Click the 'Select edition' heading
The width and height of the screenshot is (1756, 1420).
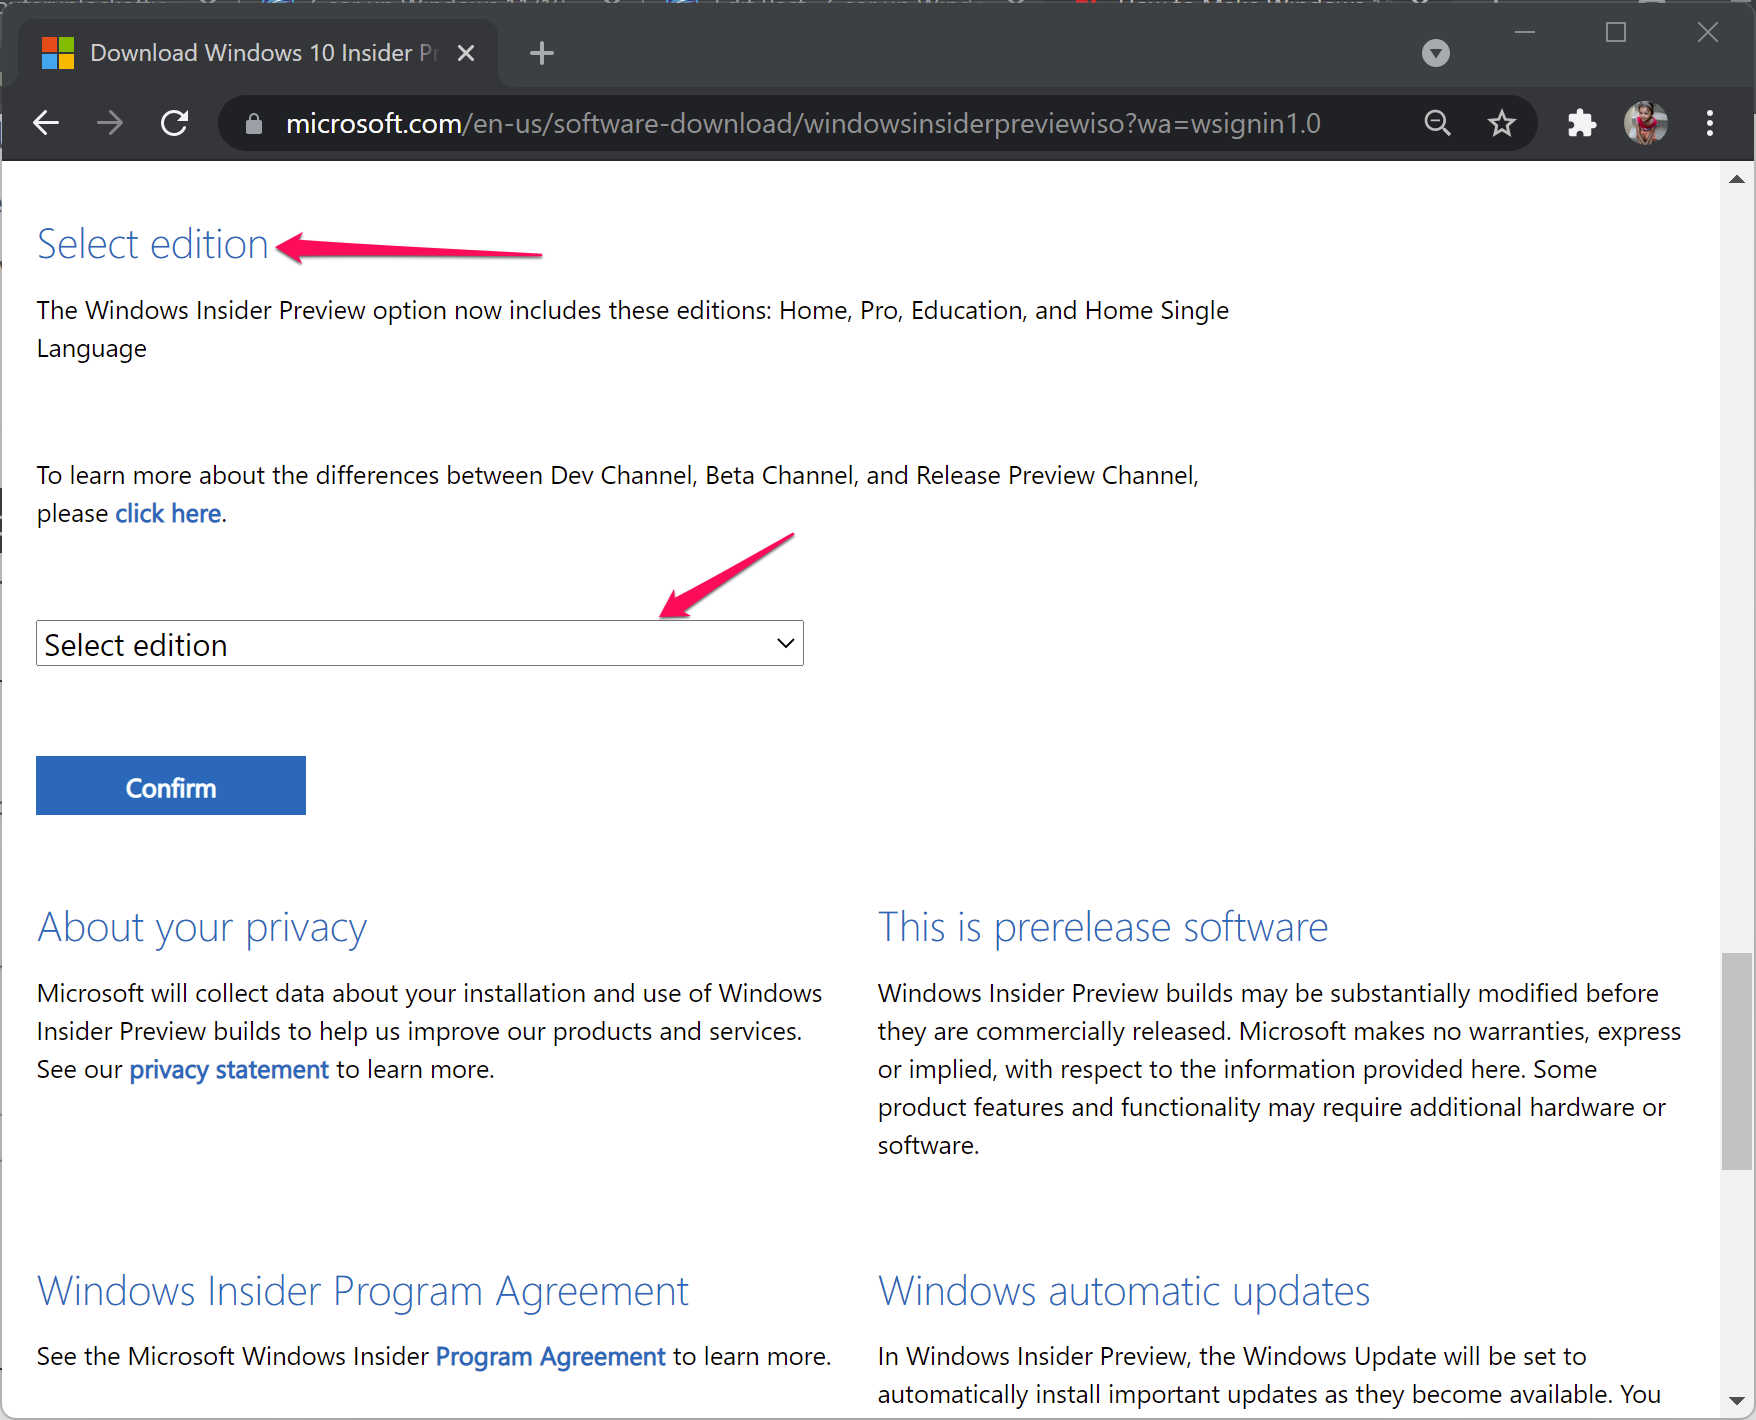(x=153, y=244)
